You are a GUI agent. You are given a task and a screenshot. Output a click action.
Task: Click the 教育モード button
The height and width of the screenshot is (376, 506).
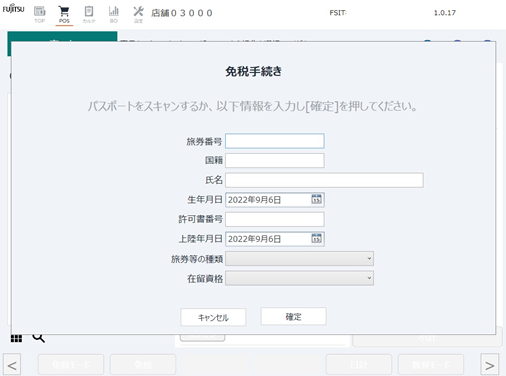(x=431, y=365)
